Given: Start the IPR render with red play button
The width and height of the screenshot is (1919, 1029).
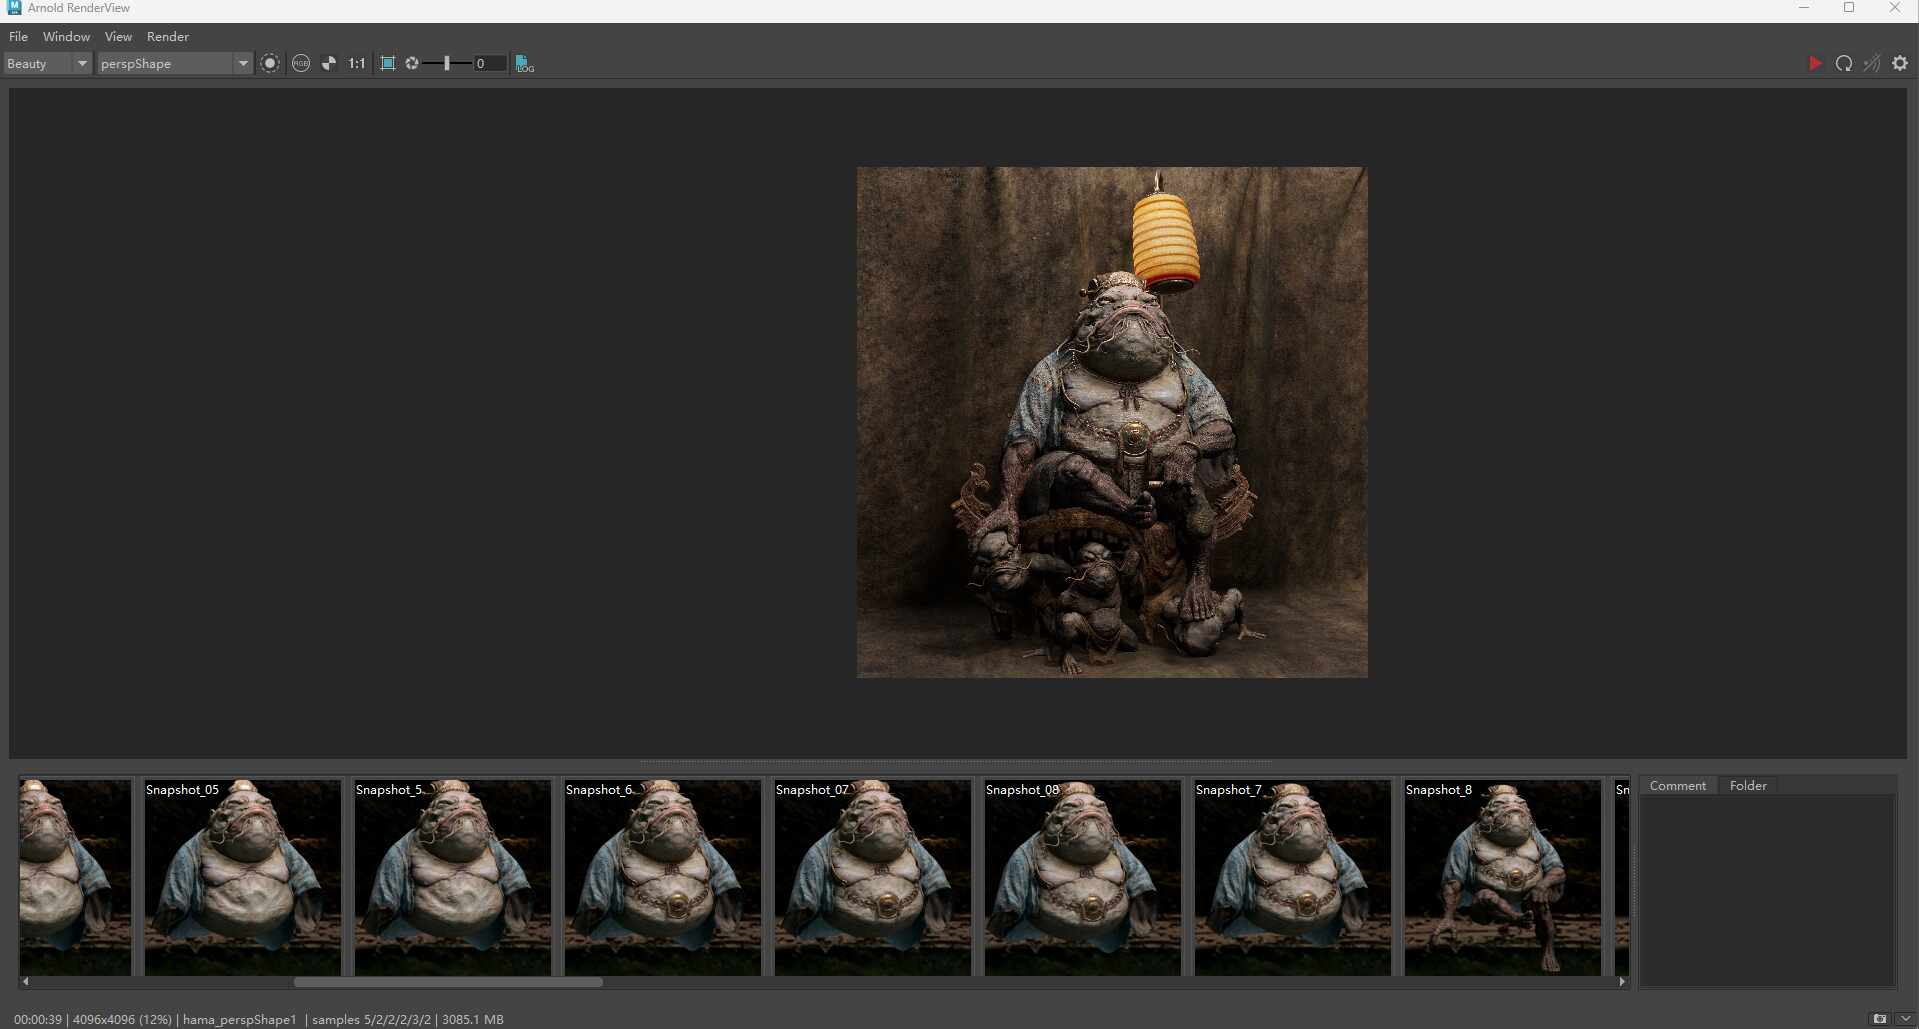Looking at the screenshot, I should pos(1814,63).
